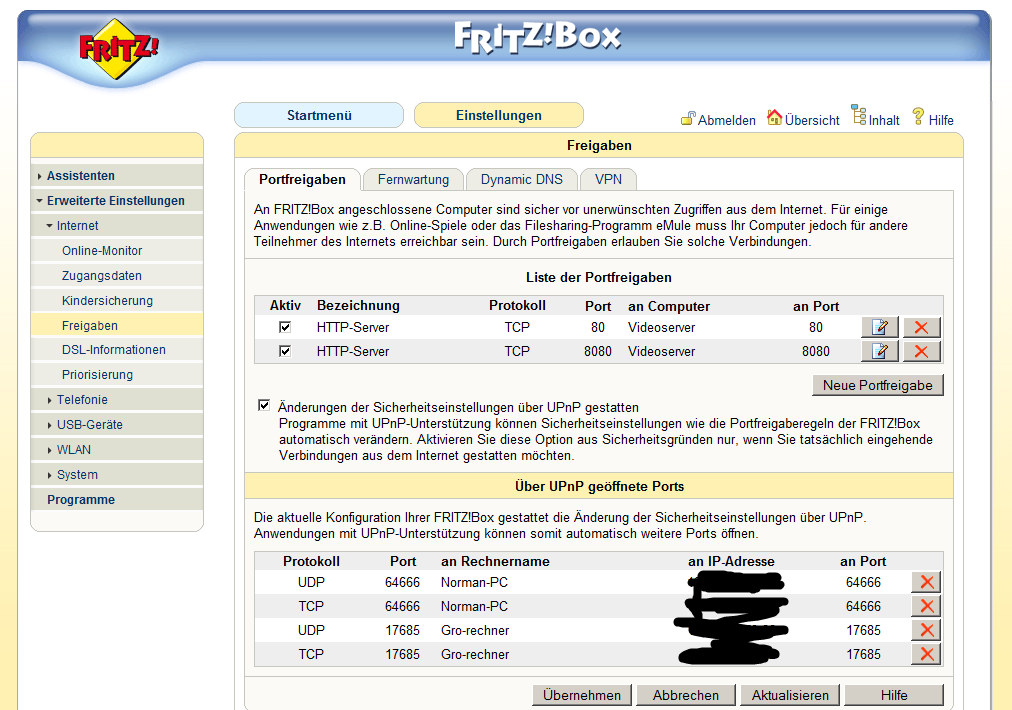The height and width of the screenshot is (710, 1012).
Task: Click Videoserver in port 80 row
Action: click(662, 328)
